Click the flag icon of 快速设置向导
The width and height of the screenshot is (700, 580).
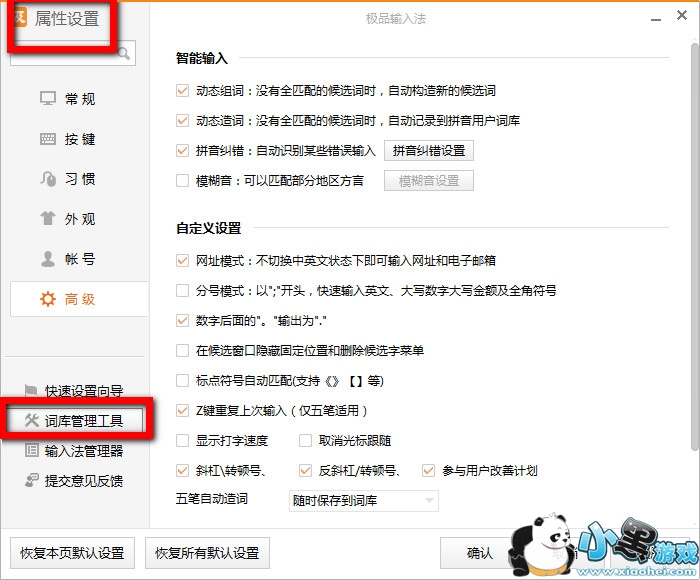click(x=31, y=391)
